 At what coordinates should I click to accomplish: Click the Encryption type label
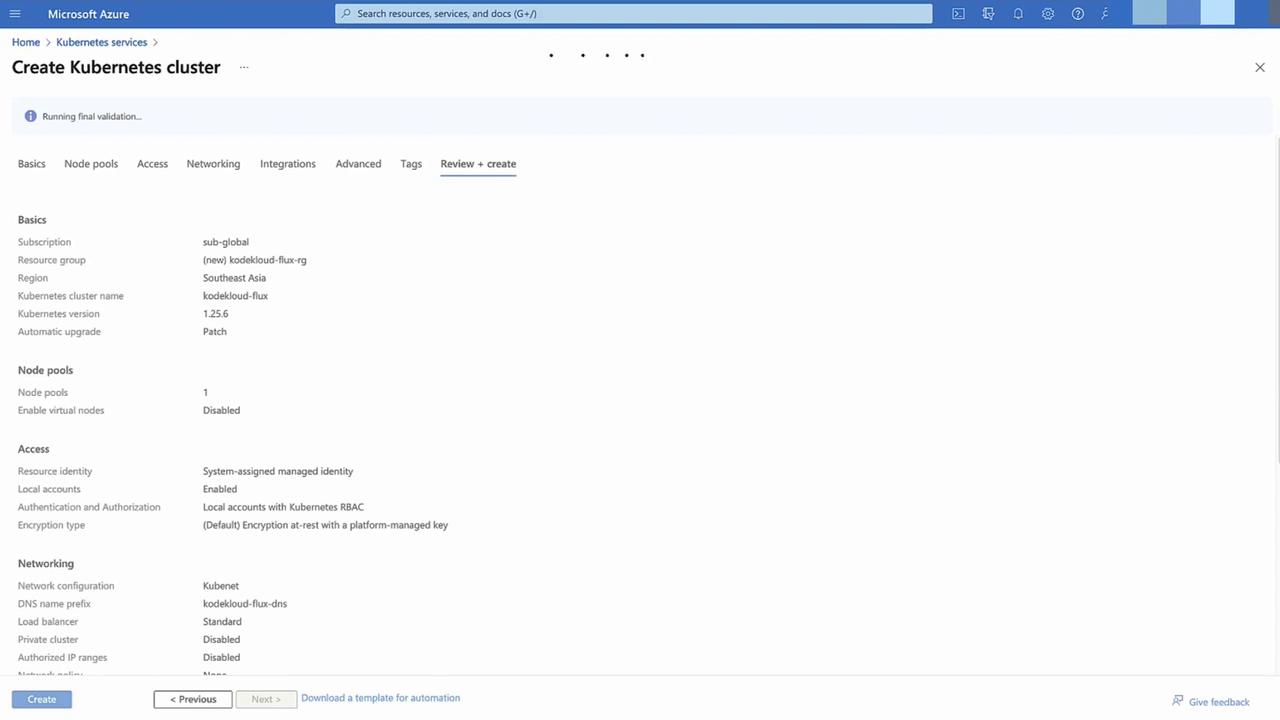click(x=51, y=525)
